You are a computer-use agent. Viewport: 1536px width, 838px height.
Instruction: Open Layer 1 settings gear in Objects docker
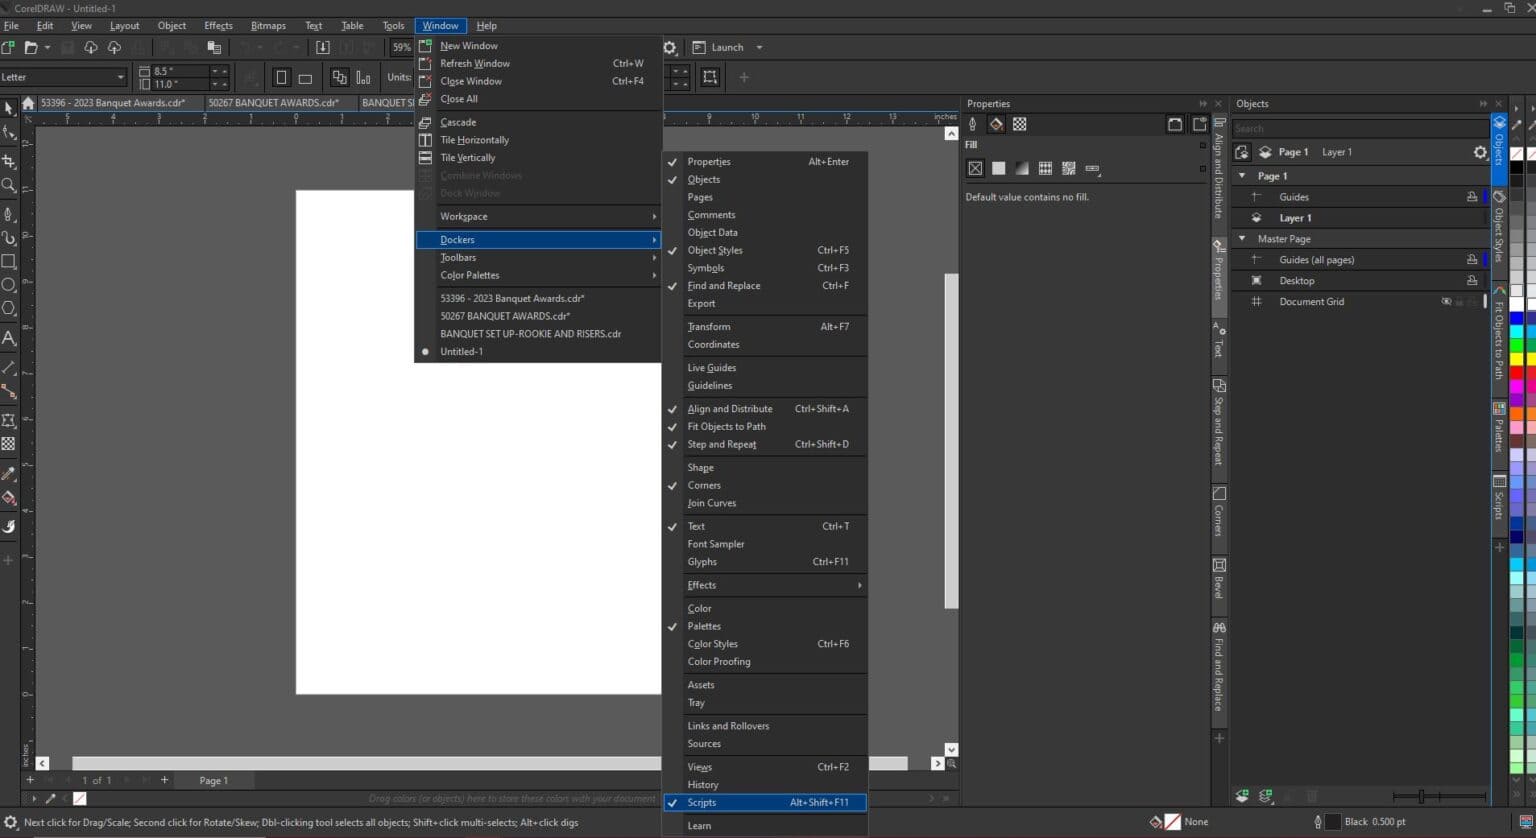[x=1480, y=151]
